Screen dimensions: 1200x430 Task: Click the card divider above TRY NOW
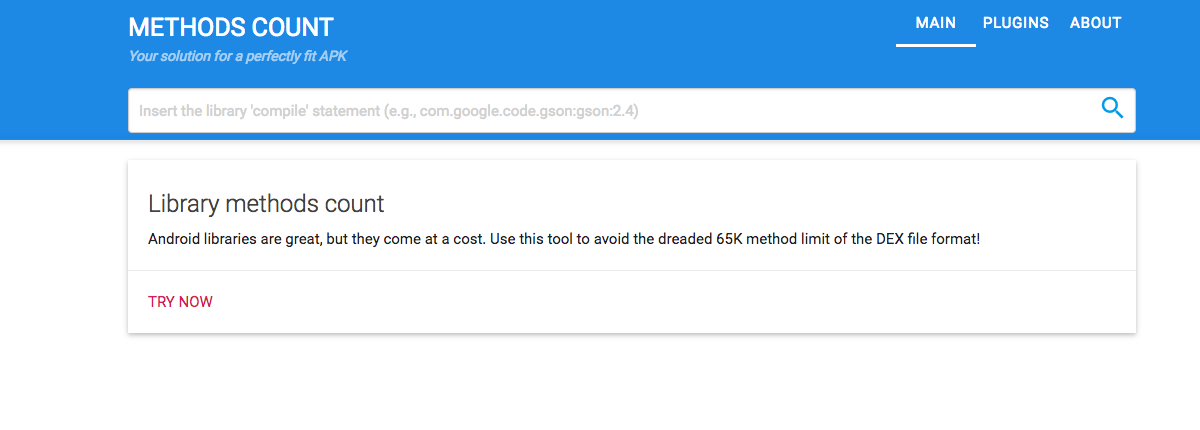632,270
